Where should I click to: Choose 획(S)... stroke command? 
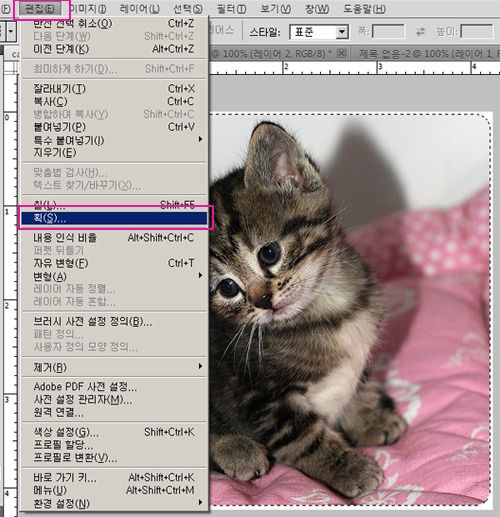pos(114,218)
